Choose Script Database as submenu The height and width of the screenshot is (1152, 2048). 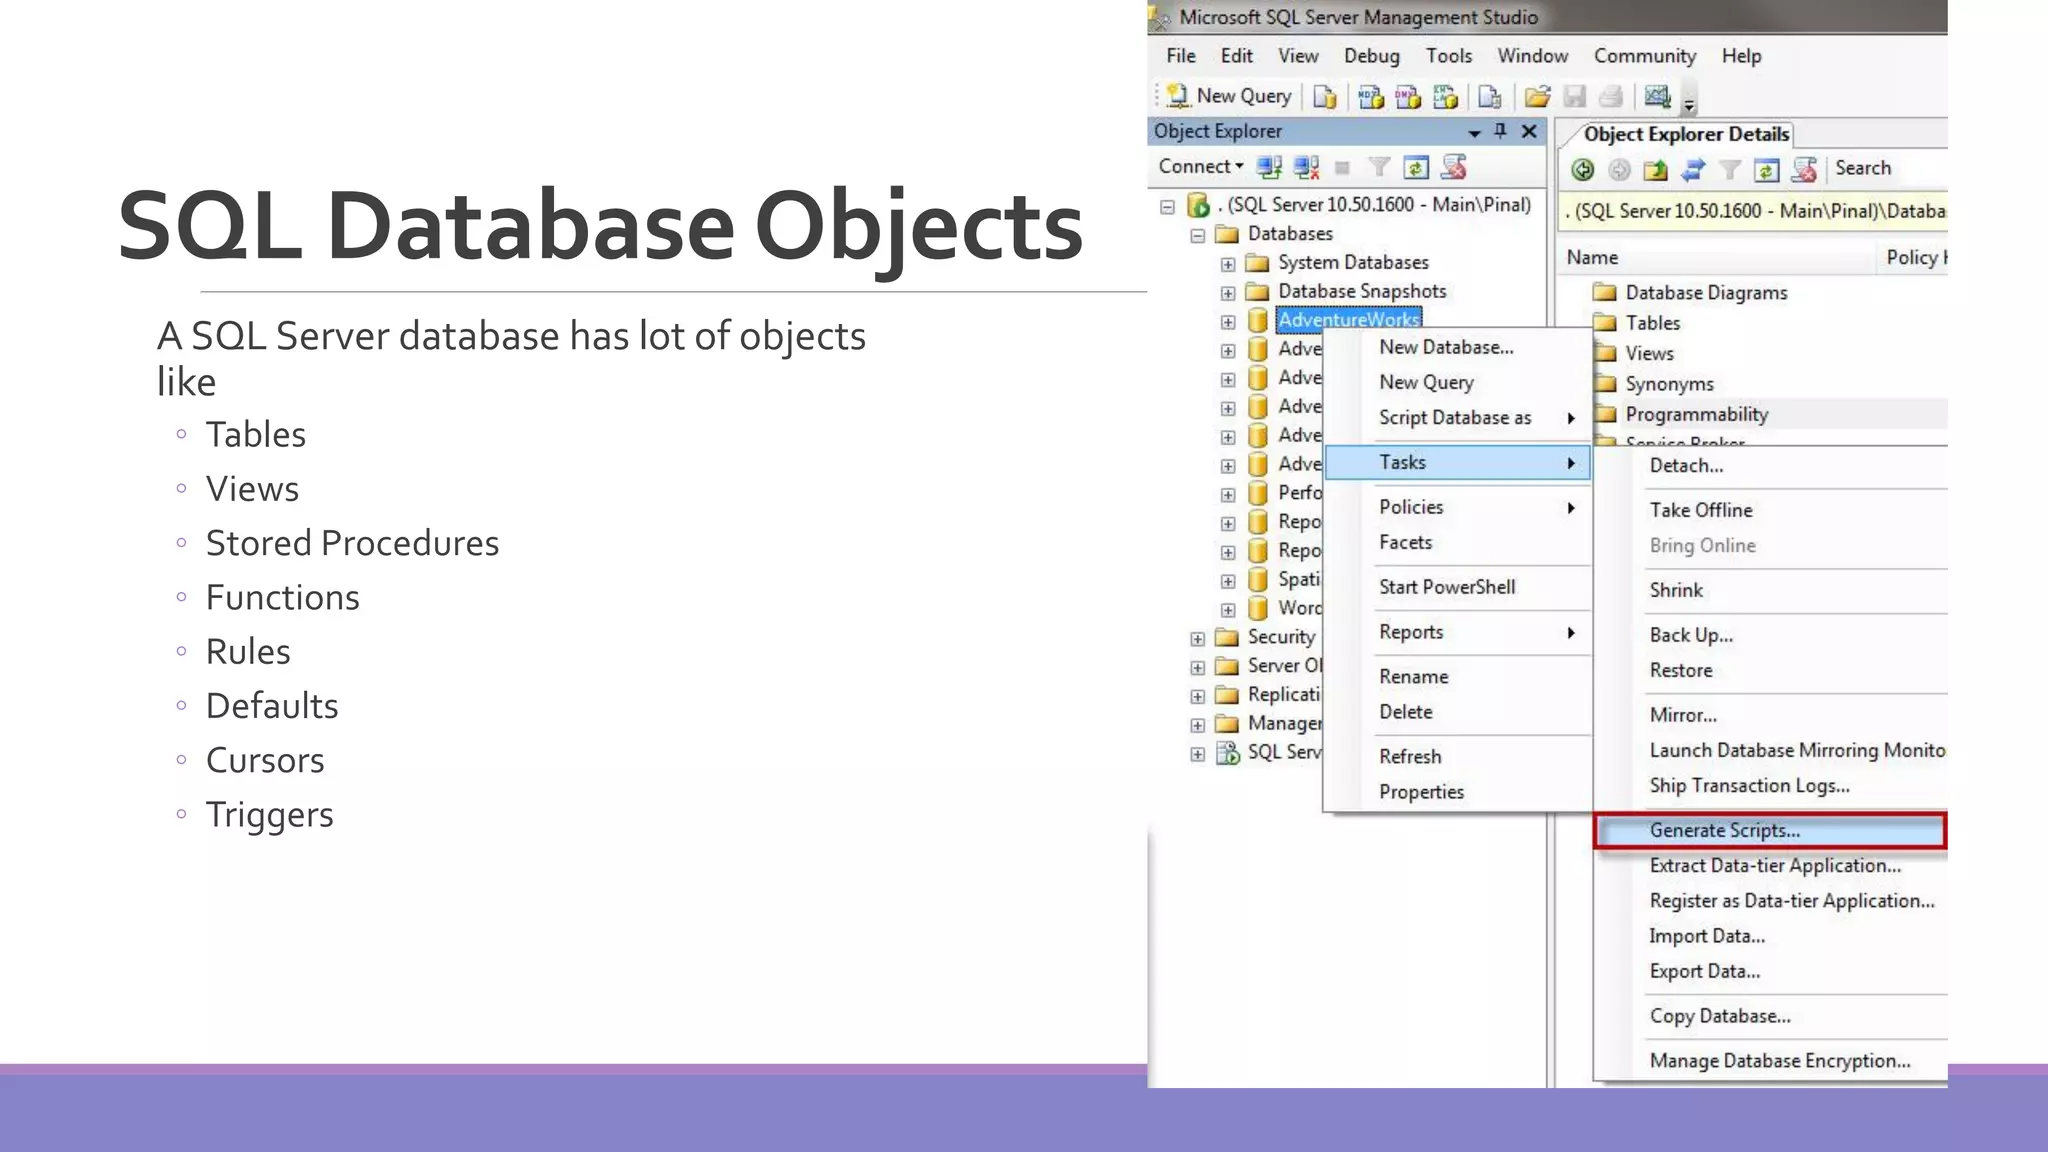click(x=1458, y=417)
